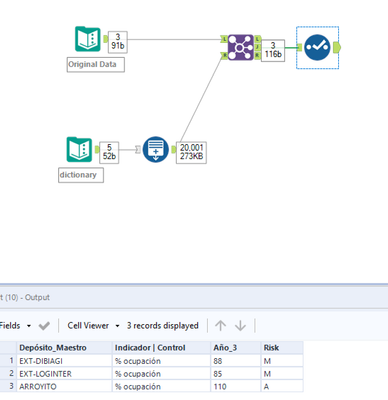Click the Select tool output anchor

(336, 48)
